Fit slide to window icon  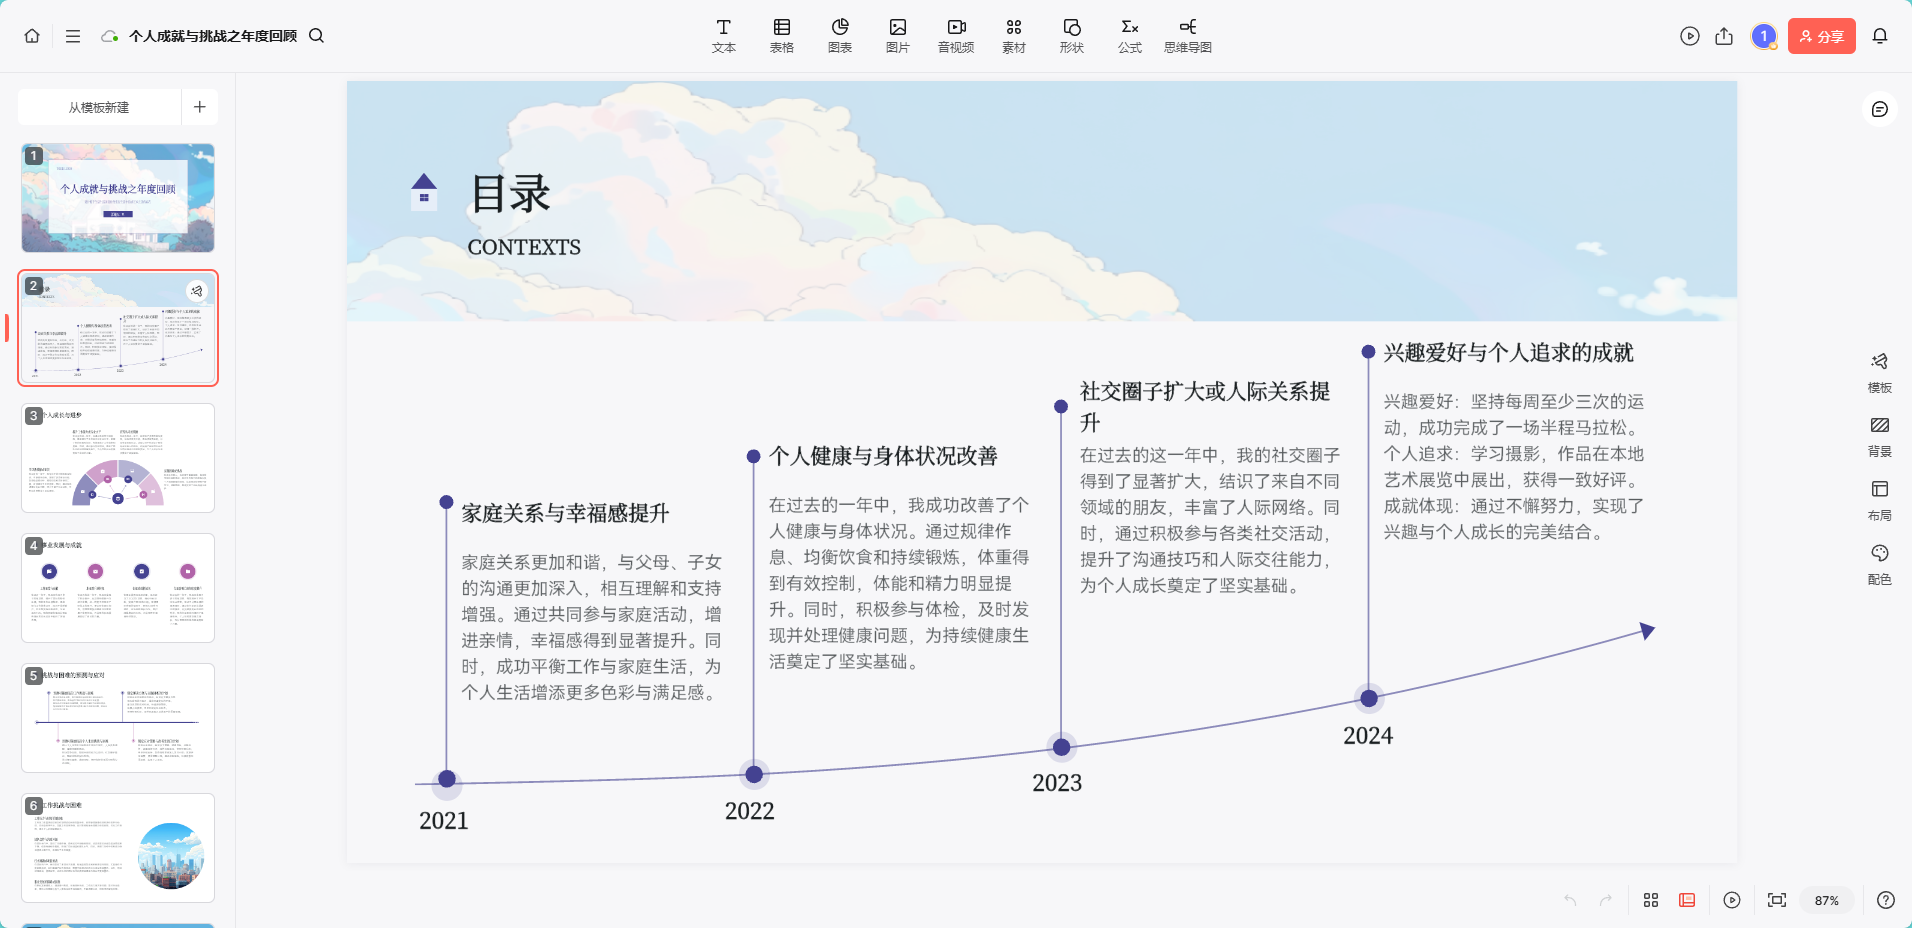click(1777, 900)
